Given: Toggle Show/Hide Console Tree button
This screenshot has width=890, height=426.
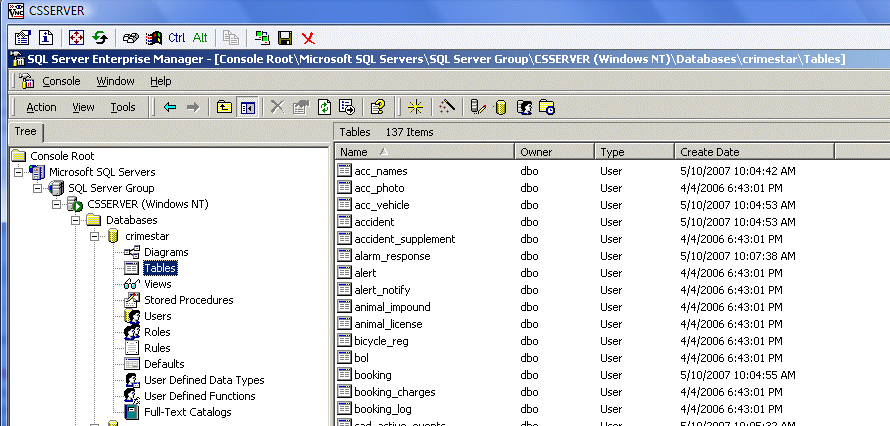Looking at the screenshot, I should (247, 107).
